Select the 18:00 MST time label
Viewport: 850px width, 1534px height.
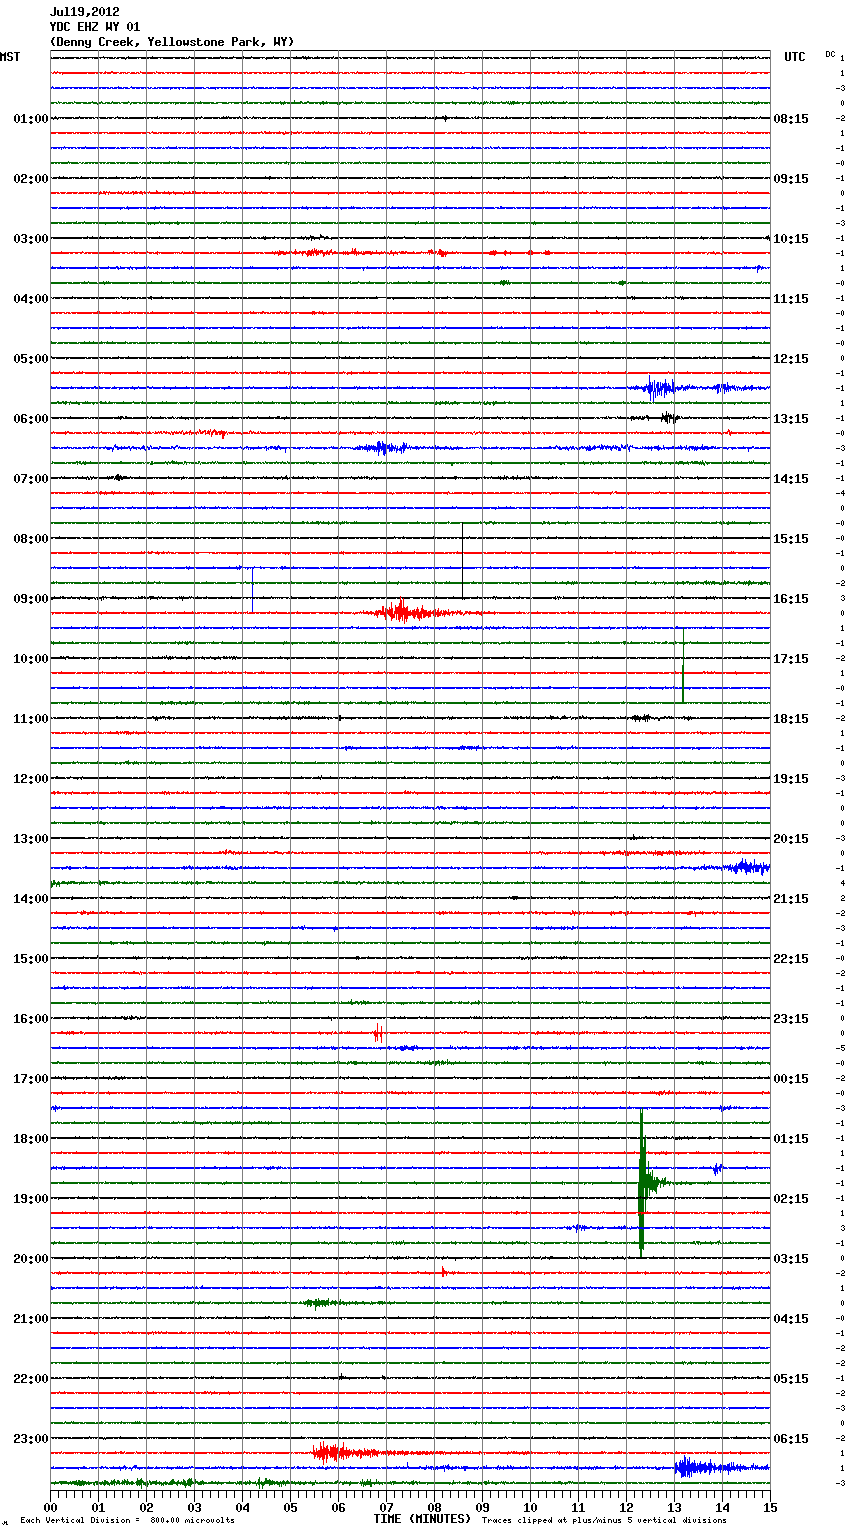(x=30, y=1139)
